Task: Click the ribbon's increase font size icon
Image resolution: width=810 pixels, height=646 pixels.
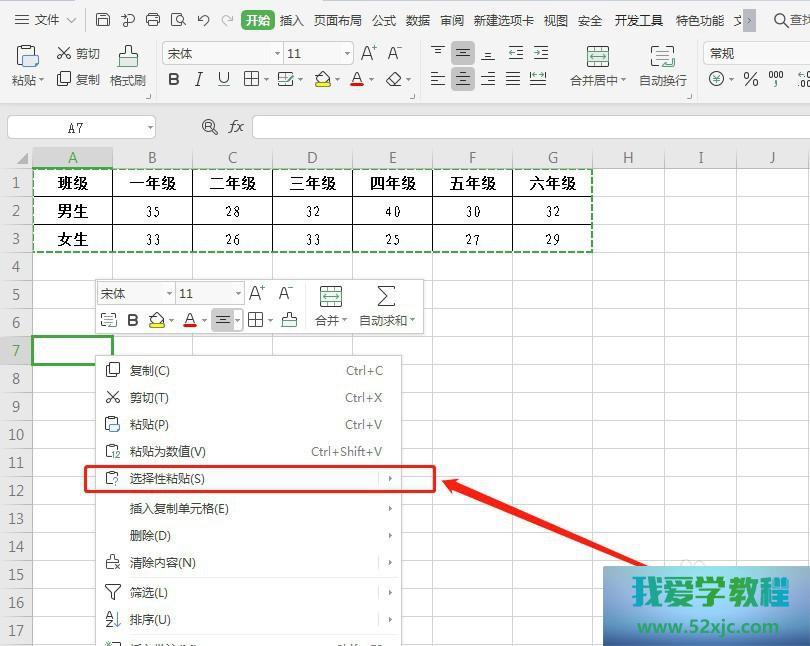Action: coord(369,53)
